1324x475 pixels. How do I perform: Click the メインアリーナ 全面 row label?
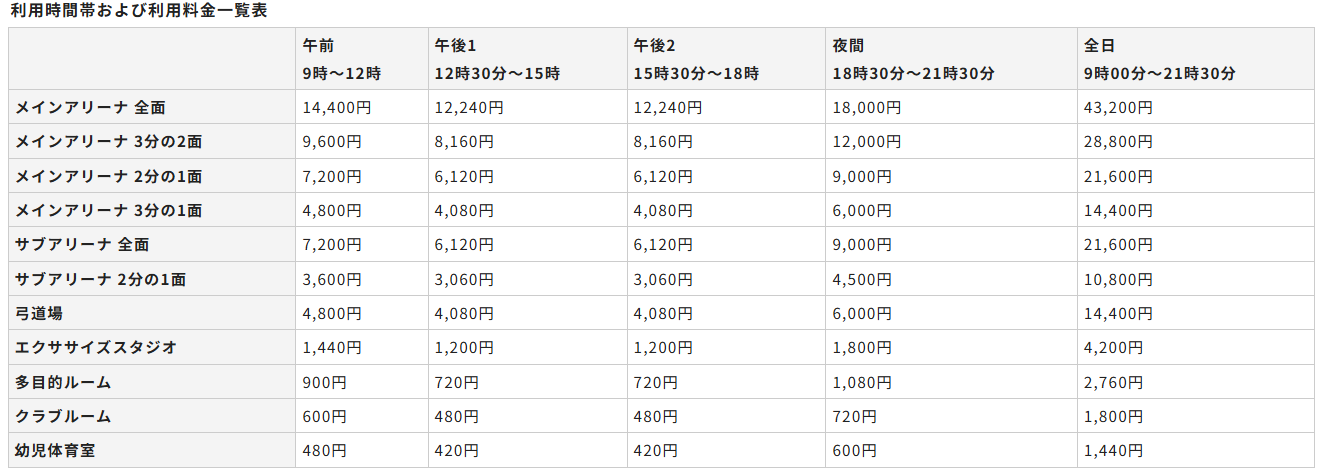pos(82,107)
